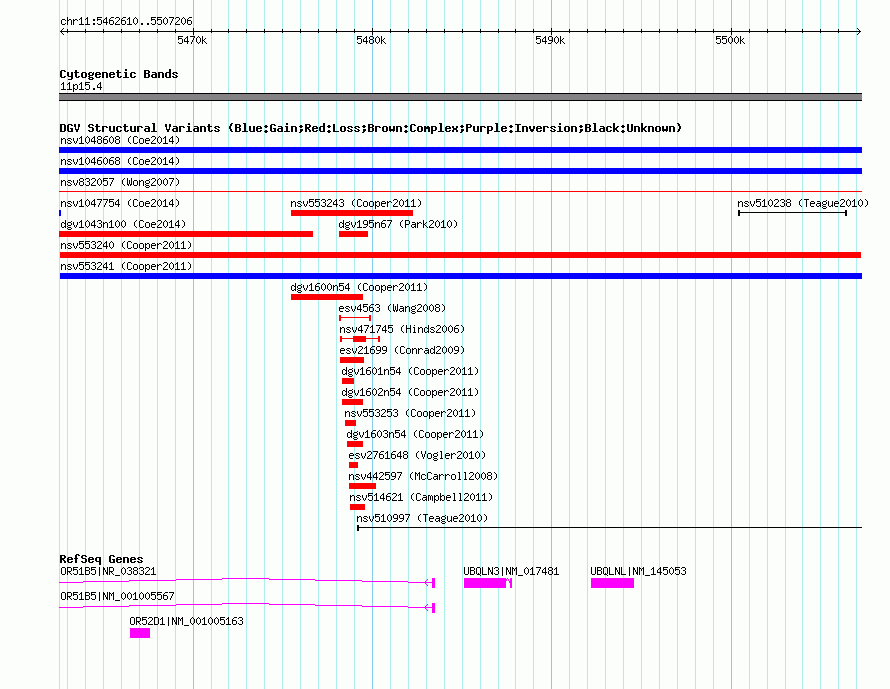Image resolution: width=890 pixels, height=689 pixels.
Task: Click the 11p15.4 band label
Action: pyautogui.click(x=81, y=86)
